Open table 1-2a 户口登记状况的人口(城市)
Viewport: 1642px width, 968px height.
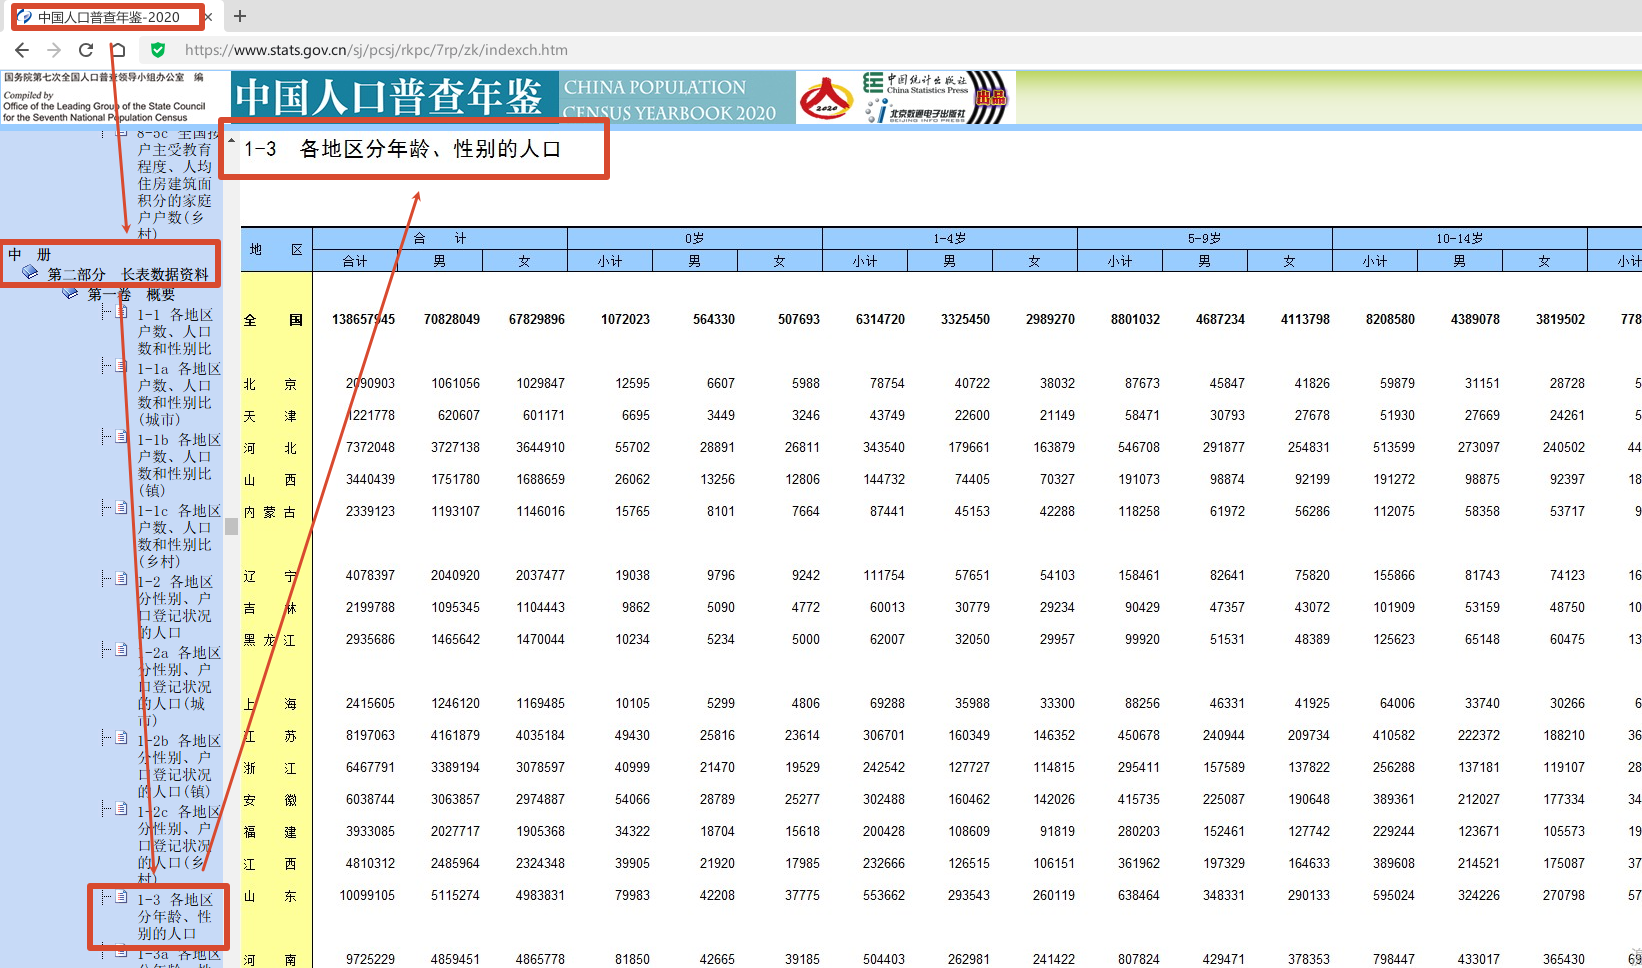(178, 686)
